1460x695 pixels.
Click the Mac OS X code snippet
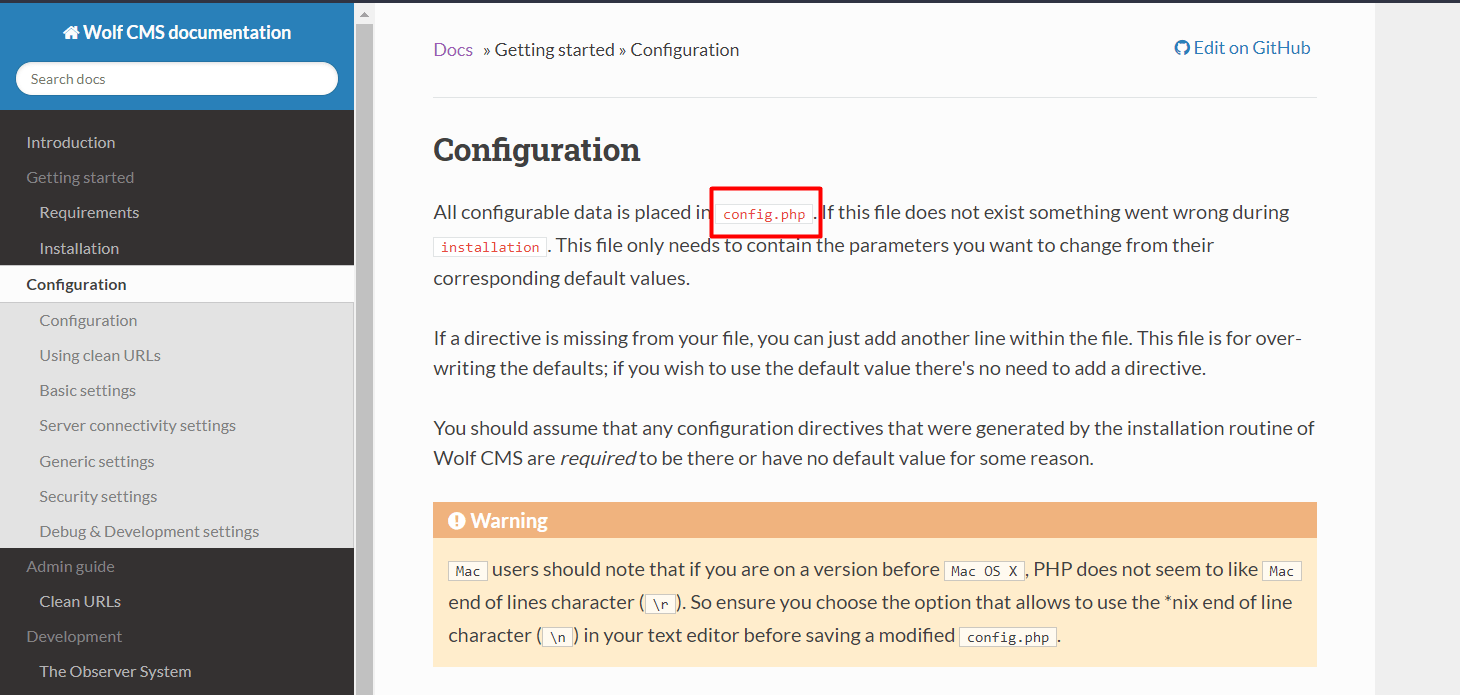coord(985,571)
